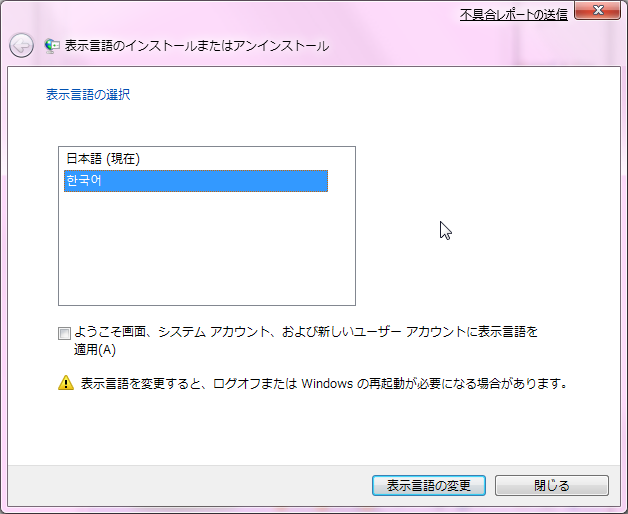The height and width of the screenshot is (514, 628).
Task: Open the 不具合レポートの送信 link
Action: [513, 14]
